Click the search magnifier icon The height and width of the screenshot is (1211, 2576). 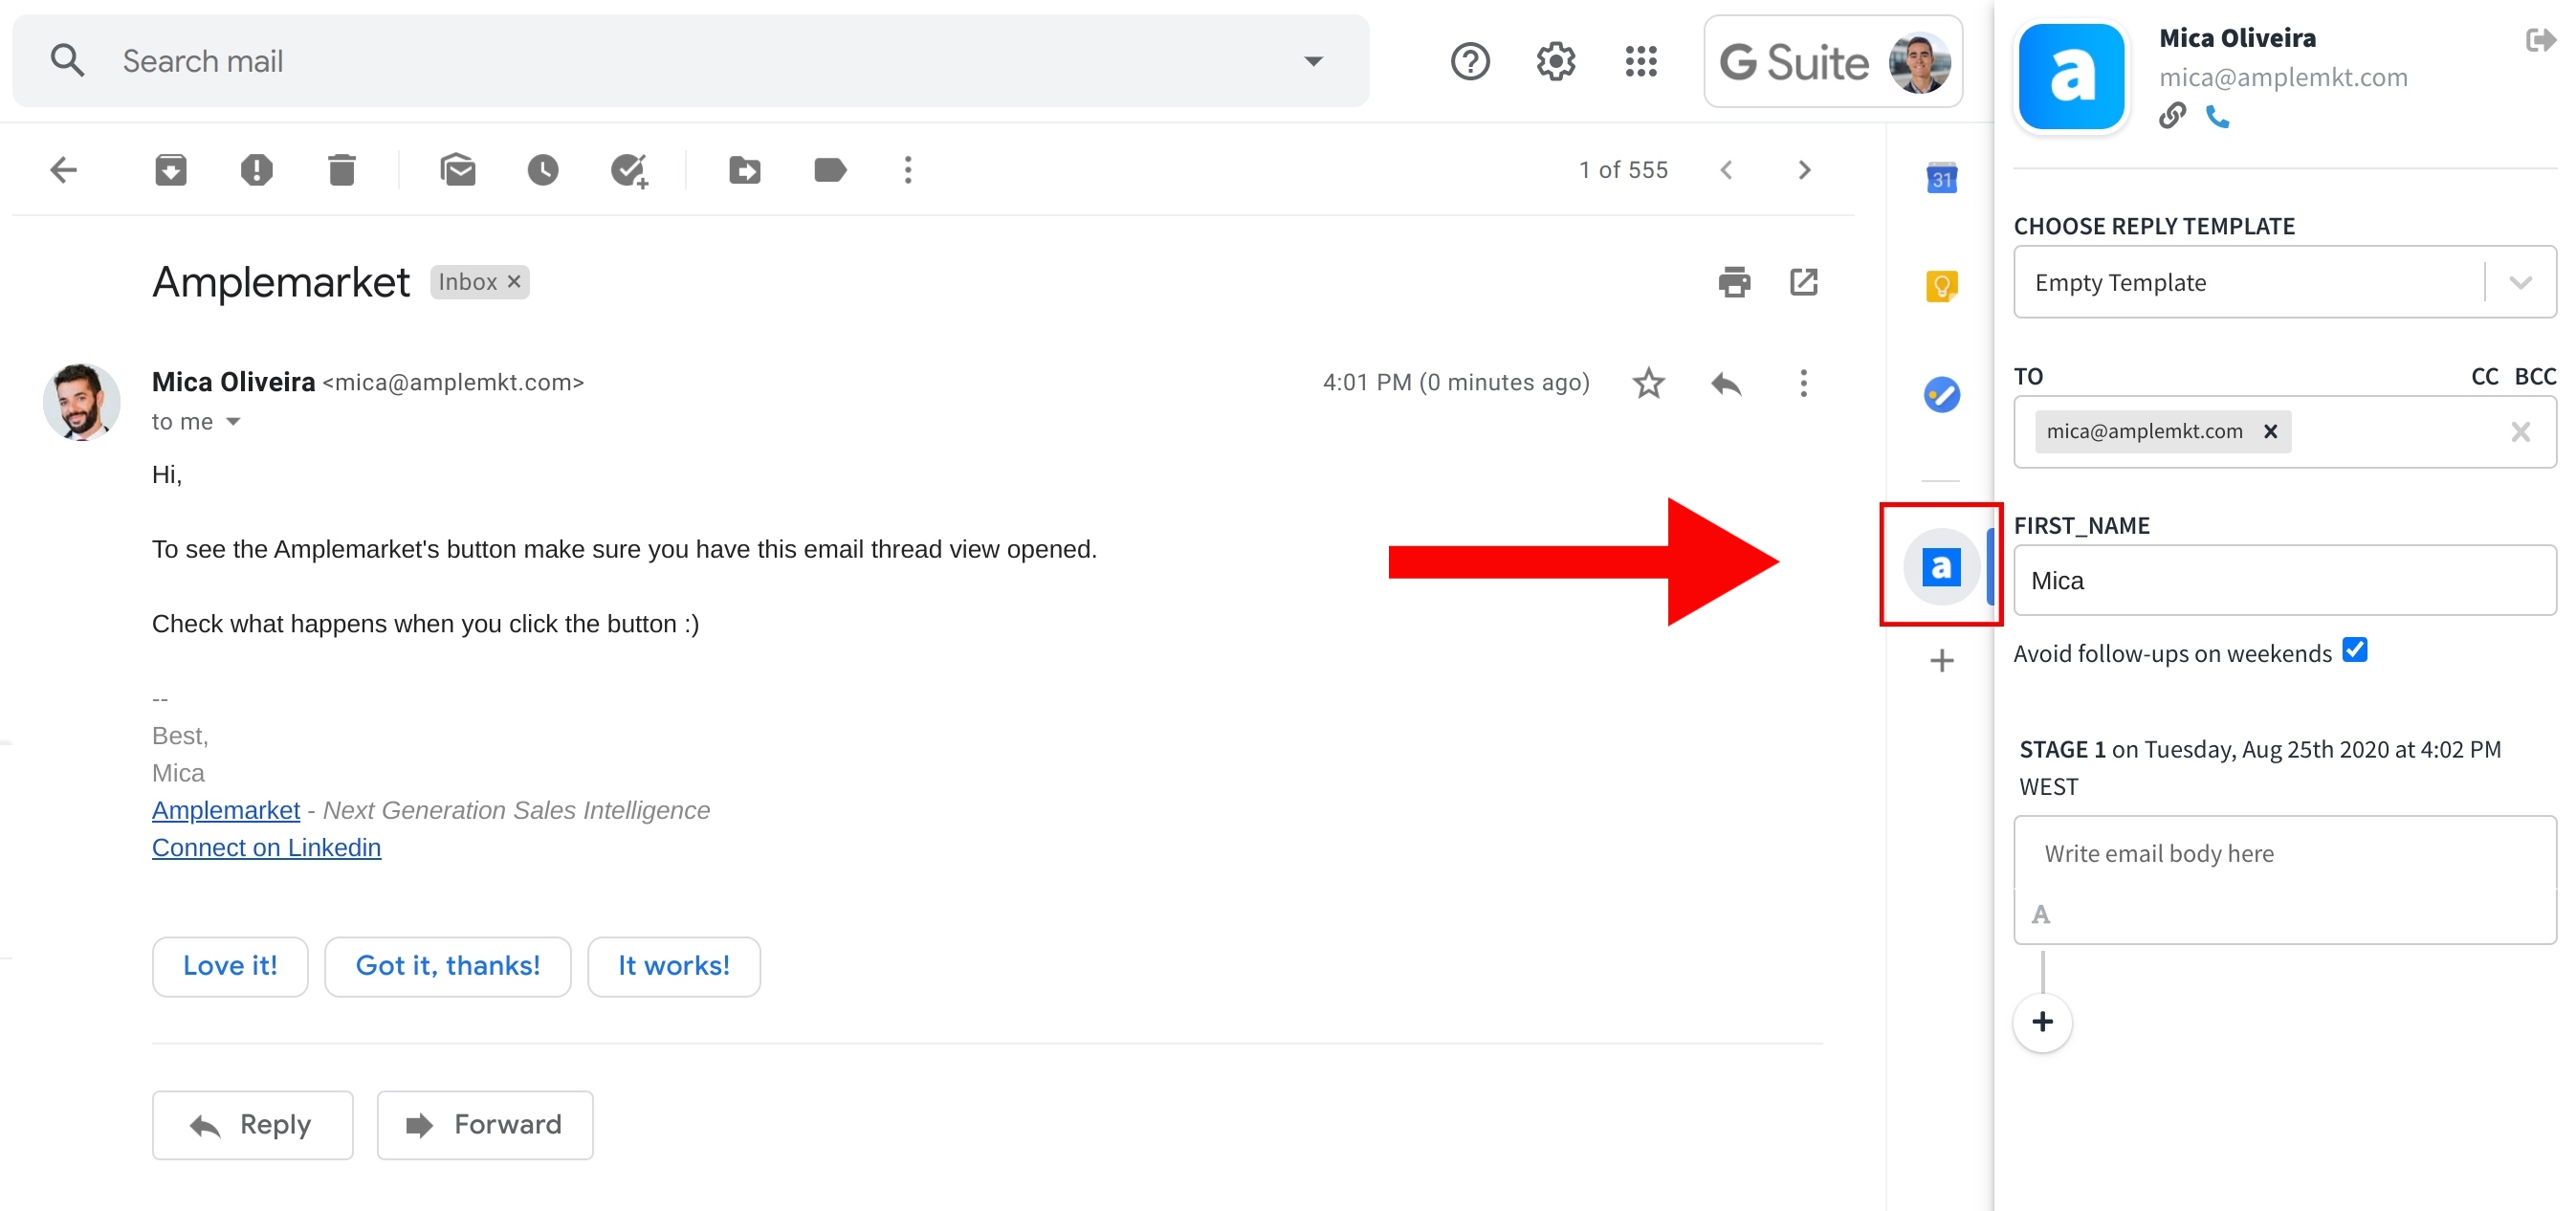(67, 61)
